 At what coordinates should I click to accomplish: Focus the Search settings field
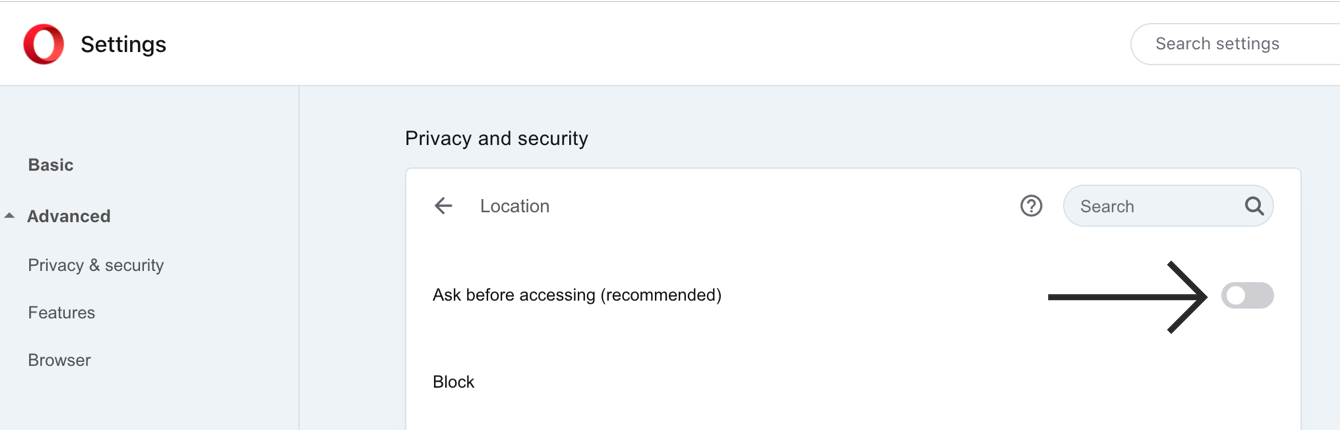(x=1235, y=44)
